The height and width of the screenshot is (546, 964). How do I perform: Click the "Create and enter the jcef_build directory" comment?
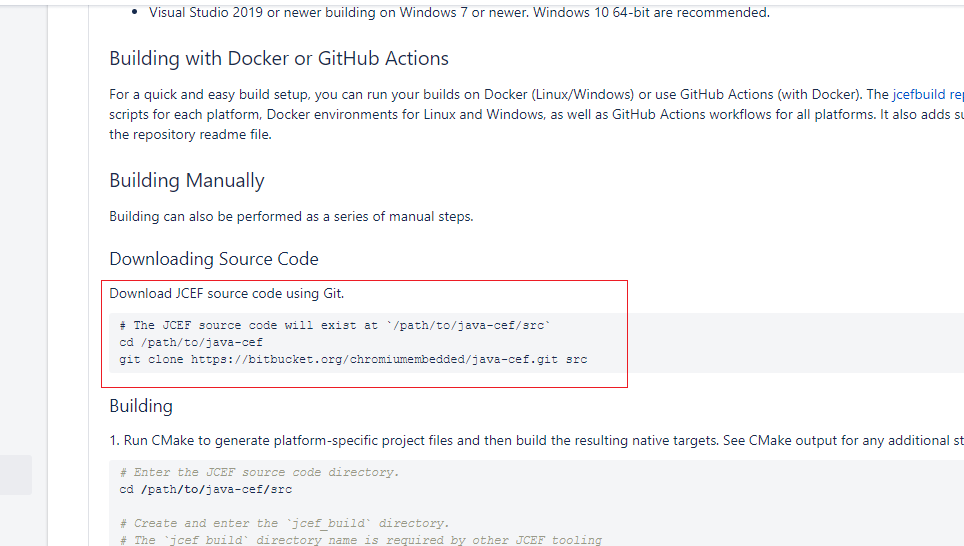[x=284, y=523]
